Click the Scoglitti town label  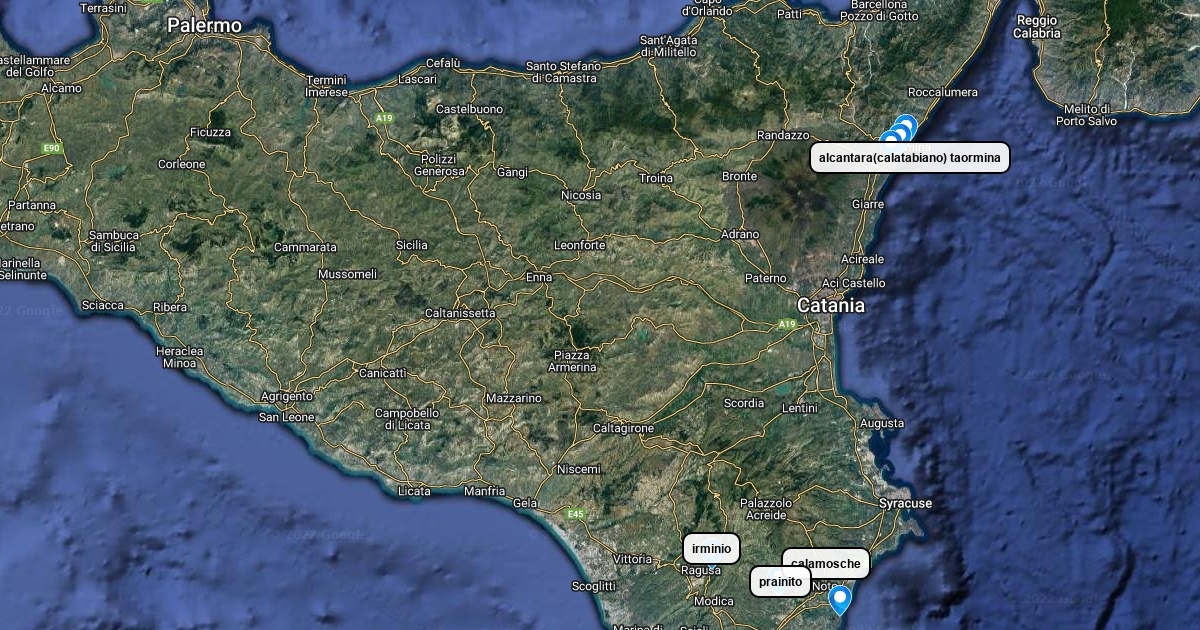593,586
